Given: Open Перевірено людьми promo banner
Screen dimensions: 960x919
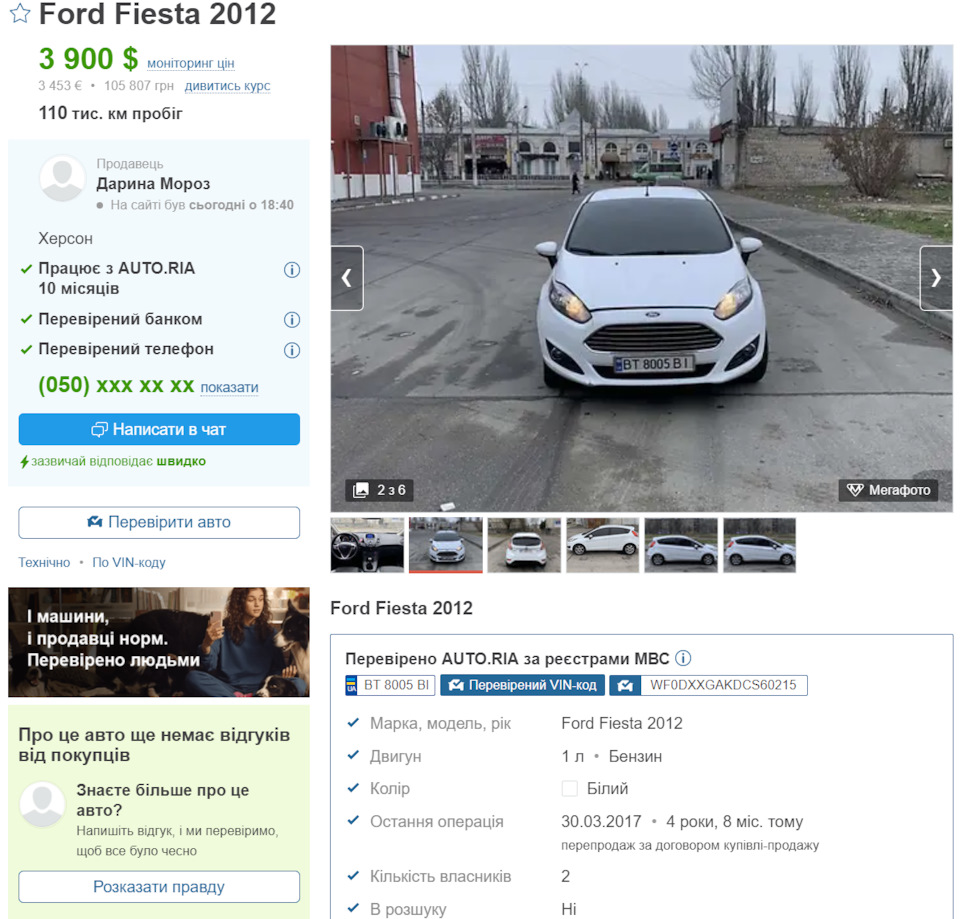Looking at the screenshot, I should click(x=159, y=642).
